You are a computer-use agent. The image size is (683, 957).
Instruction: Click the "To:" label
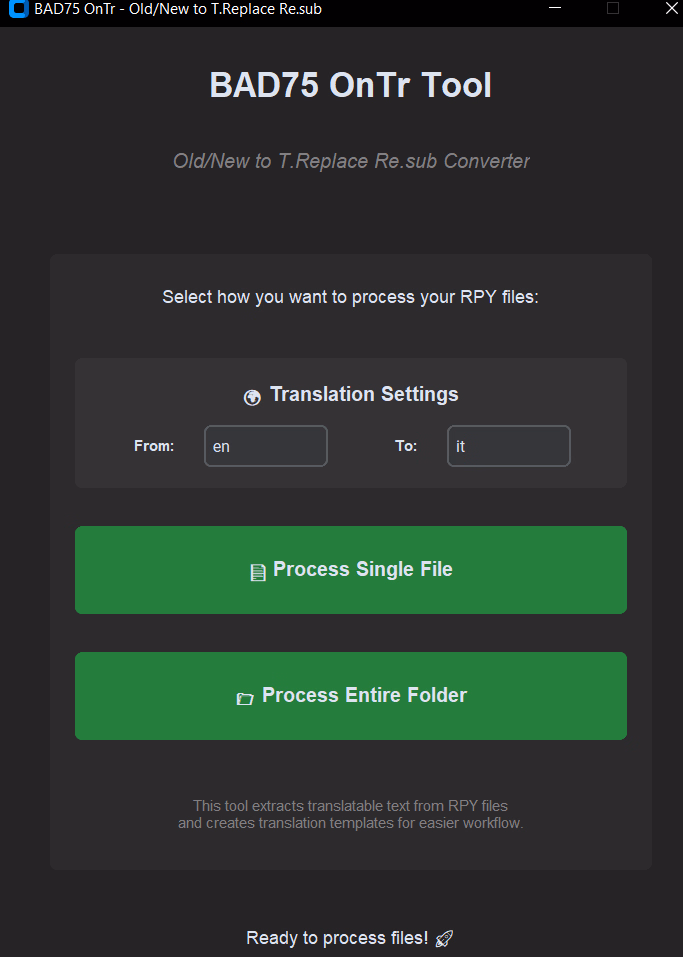pos(406,446)
